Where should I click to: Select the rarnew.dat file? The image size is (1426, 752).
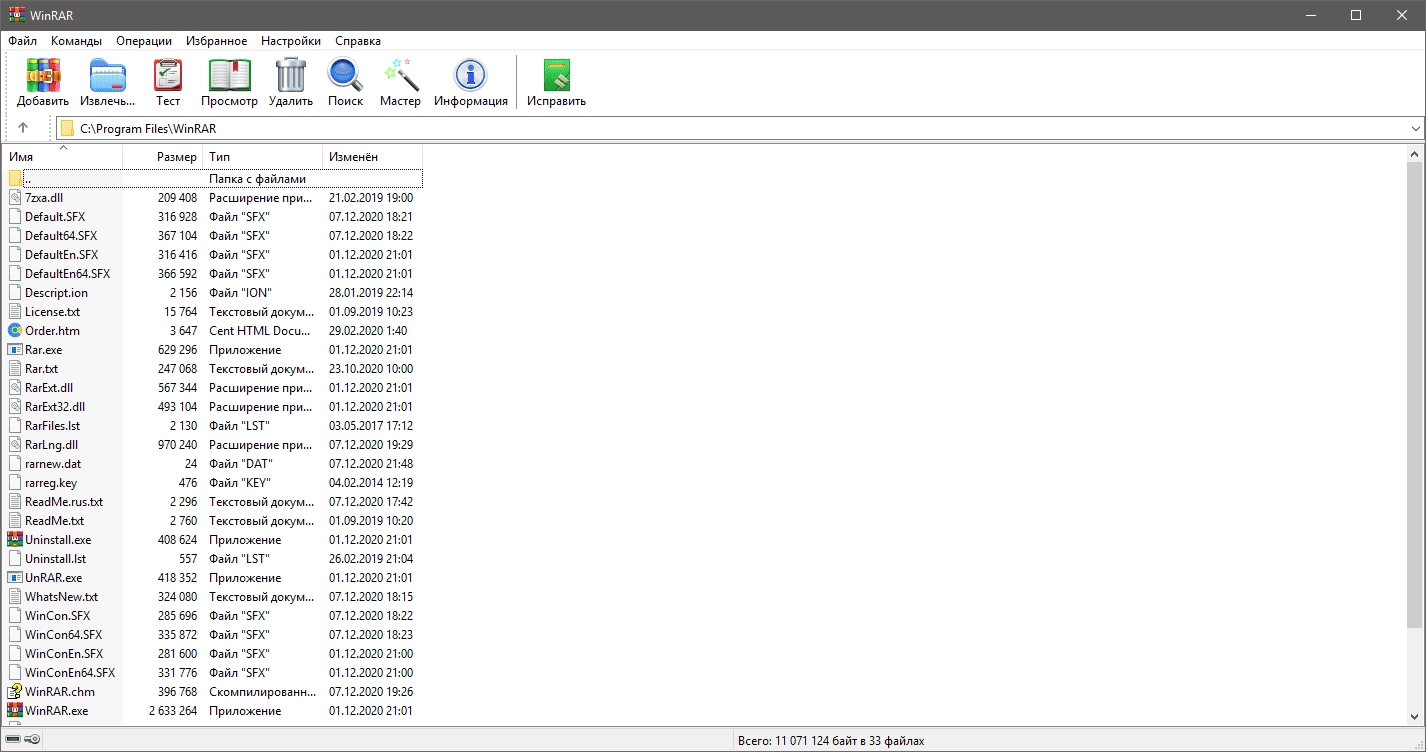(x=51, y=463)
